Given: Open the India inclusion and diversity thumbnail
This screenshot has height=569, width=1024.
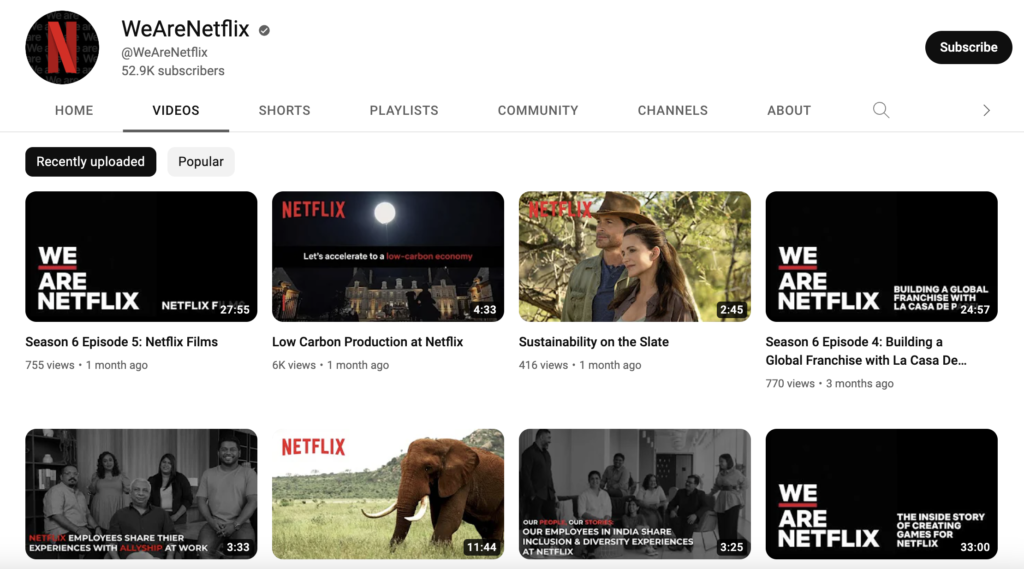Looking at the screenshot, I should 635,494.
